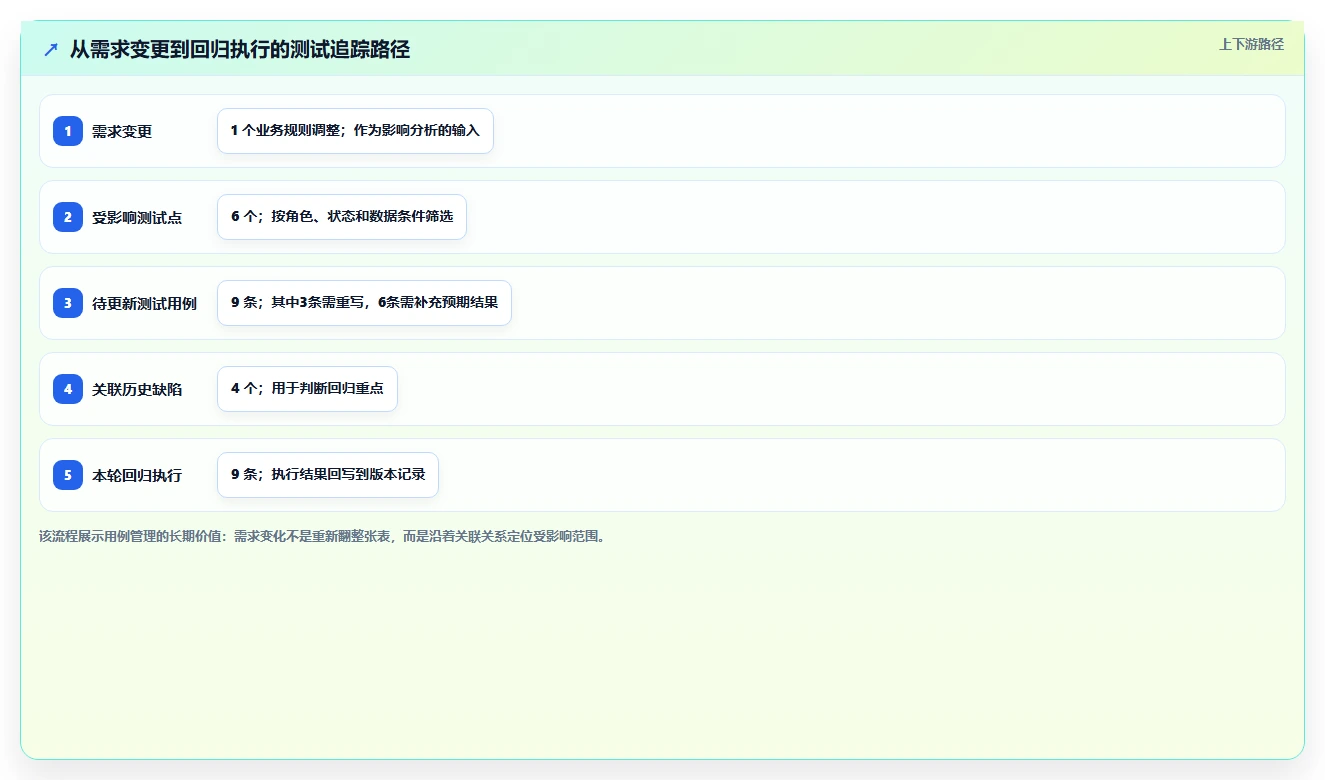The width and height of the screenshot is (1325, 780).
Task: Select step badge 4 for 关联历史缺陷
Action: pos(68,389)
